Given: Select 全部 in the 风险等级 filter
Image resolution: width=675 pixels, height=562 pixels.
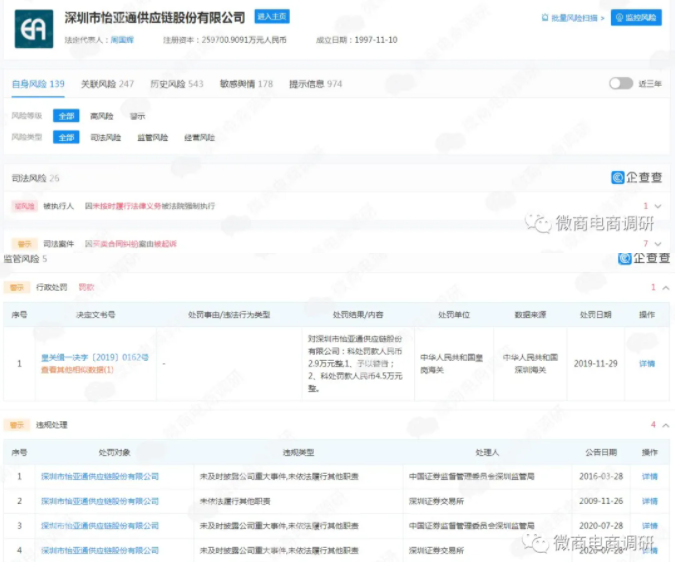Looking at the screenshot, I should click(x=66, y=116).
